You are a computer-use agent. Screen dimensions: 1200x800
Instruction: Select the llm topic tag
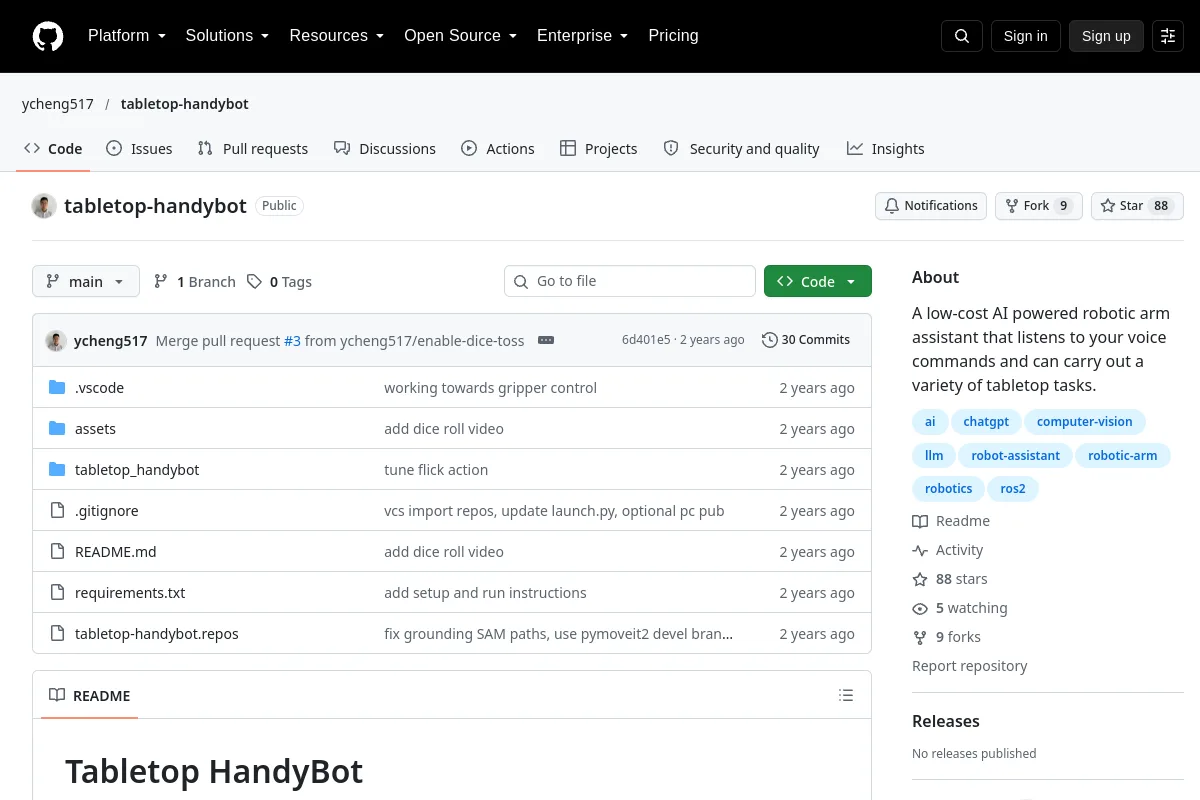pos(934,456)
